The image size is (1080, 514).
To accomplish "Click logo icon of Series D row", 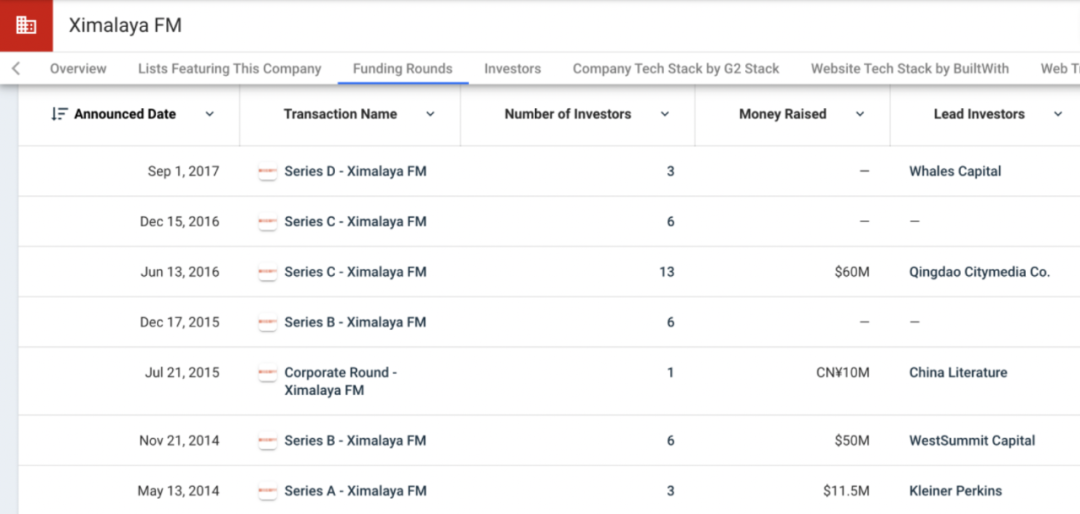I will click(267, 172).
